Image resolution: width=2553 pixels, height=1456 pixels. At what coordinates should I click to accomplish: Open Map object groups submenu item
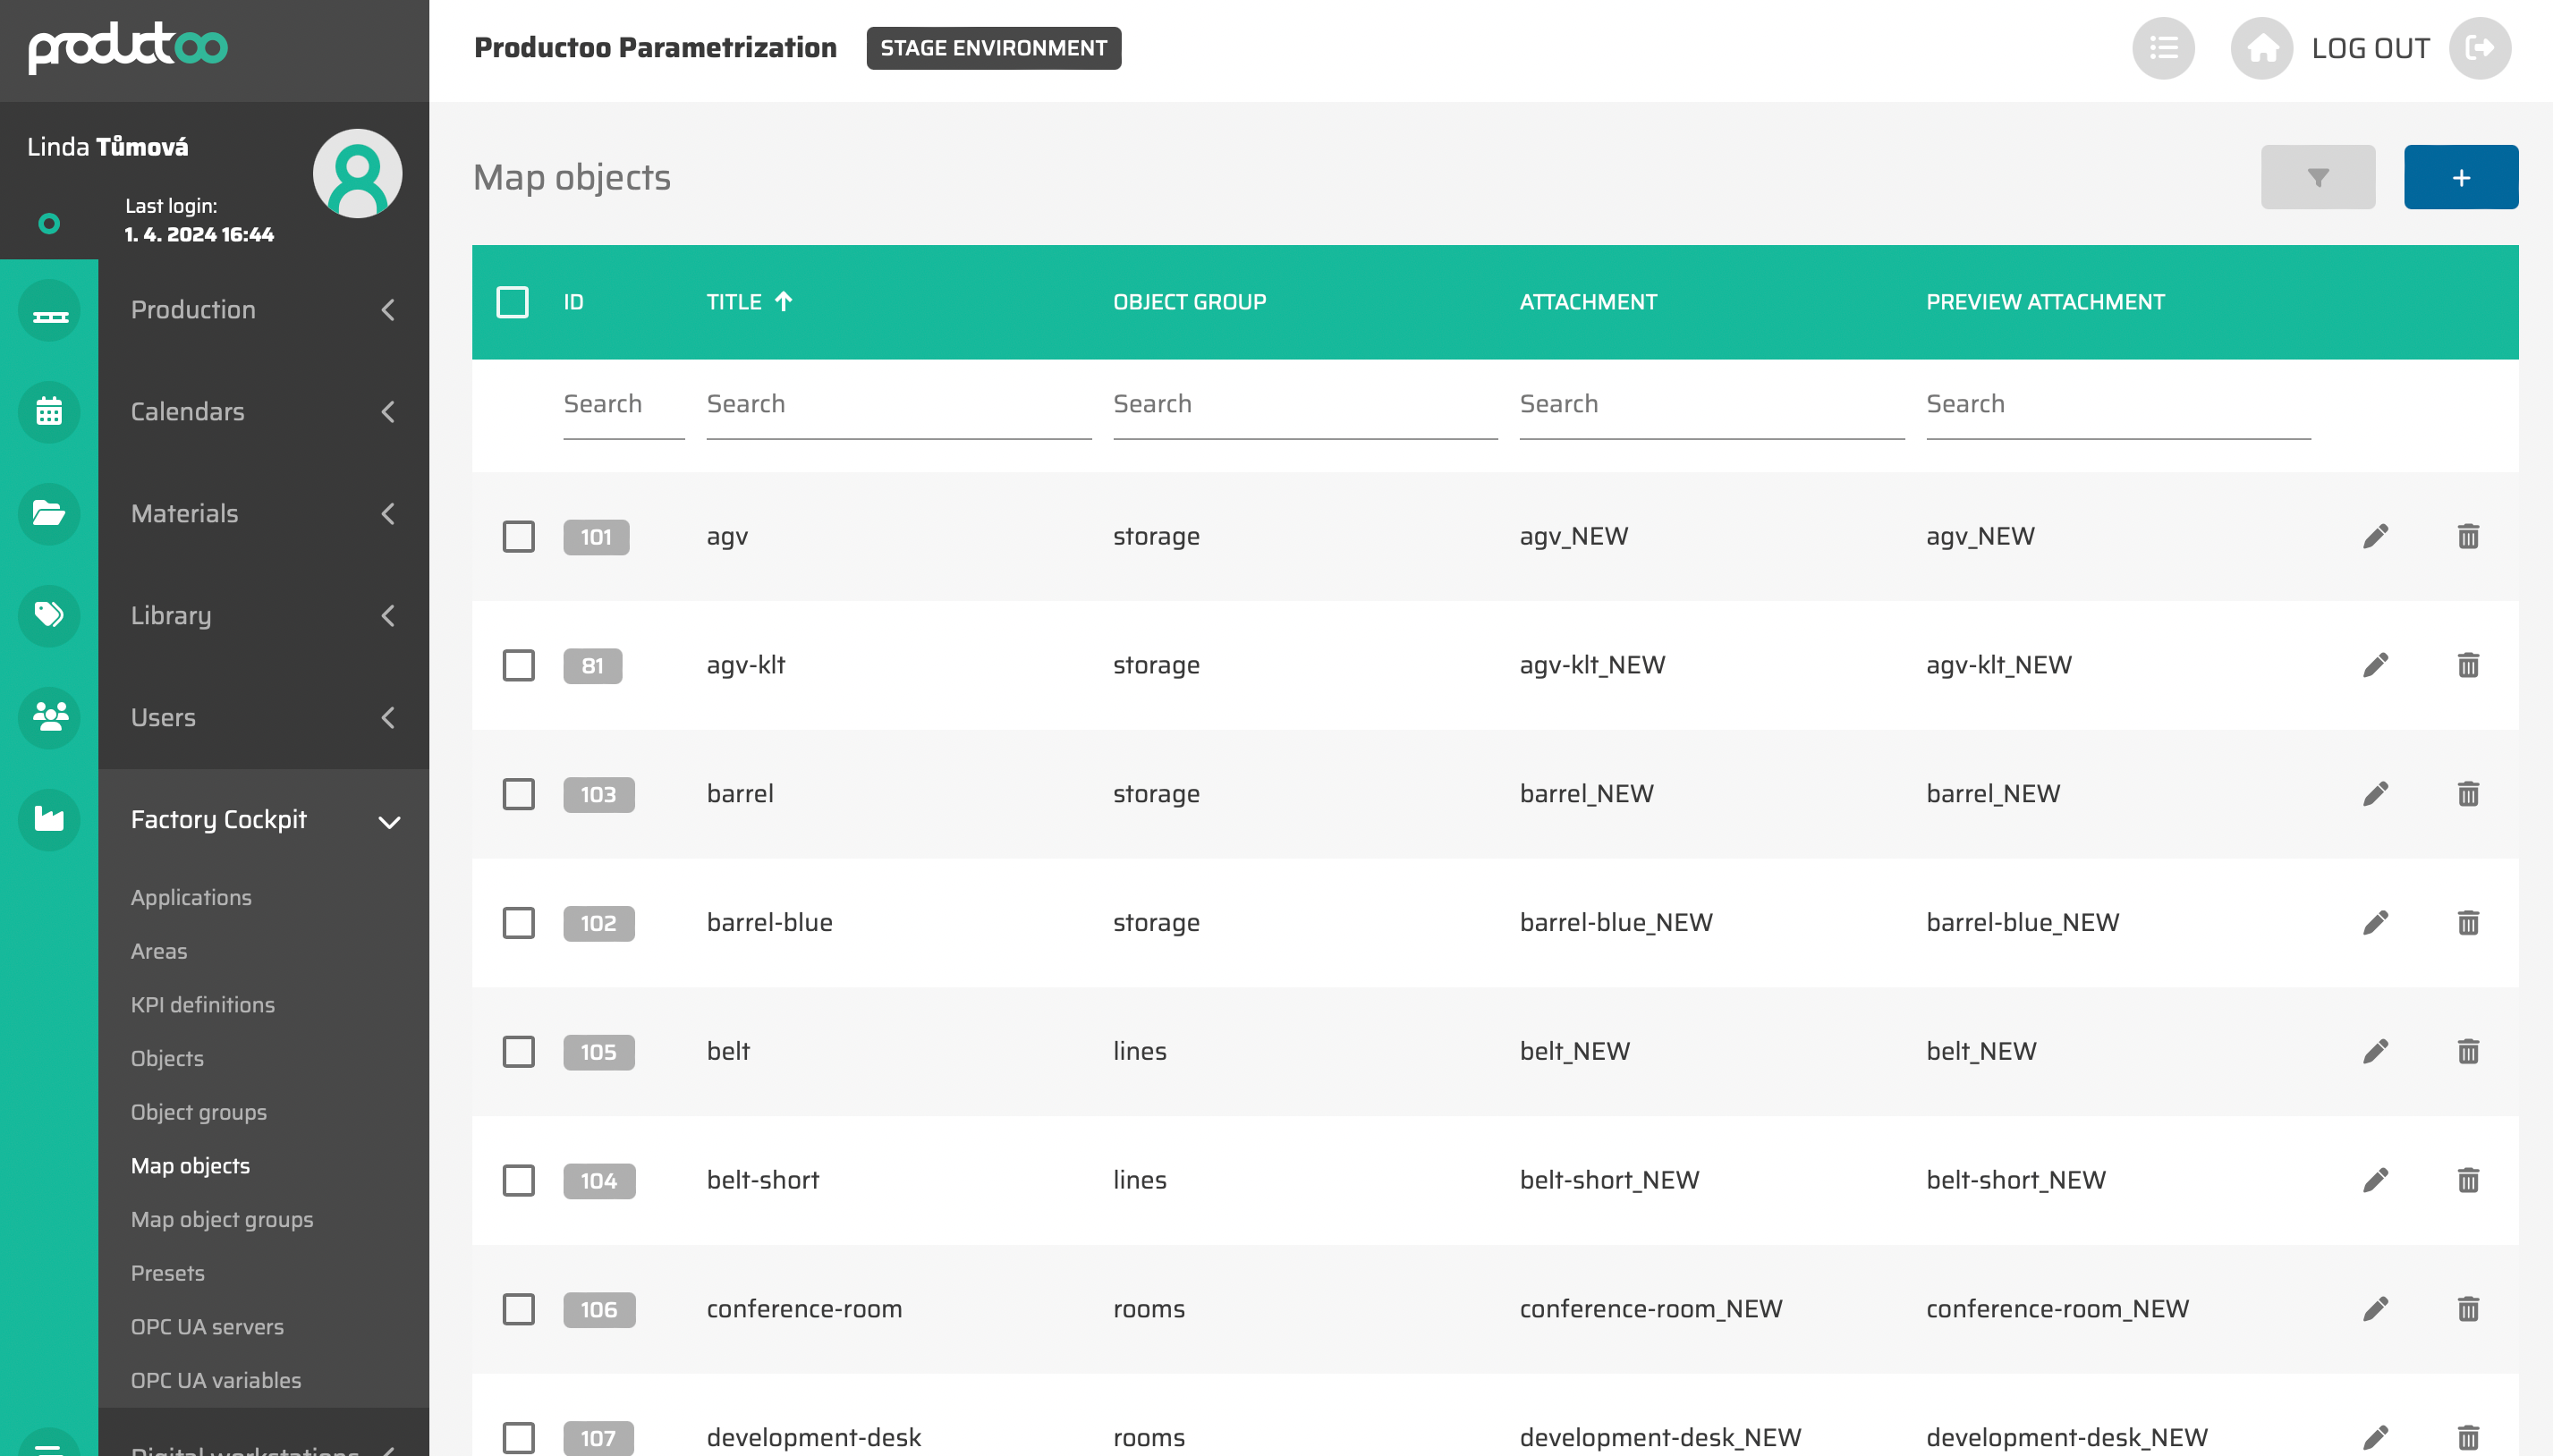[222, 1219]
